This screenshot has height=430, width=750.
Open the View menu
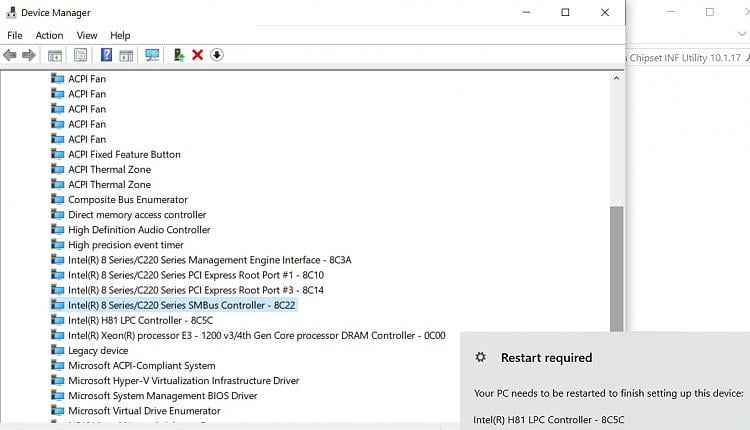coord(87,35)
